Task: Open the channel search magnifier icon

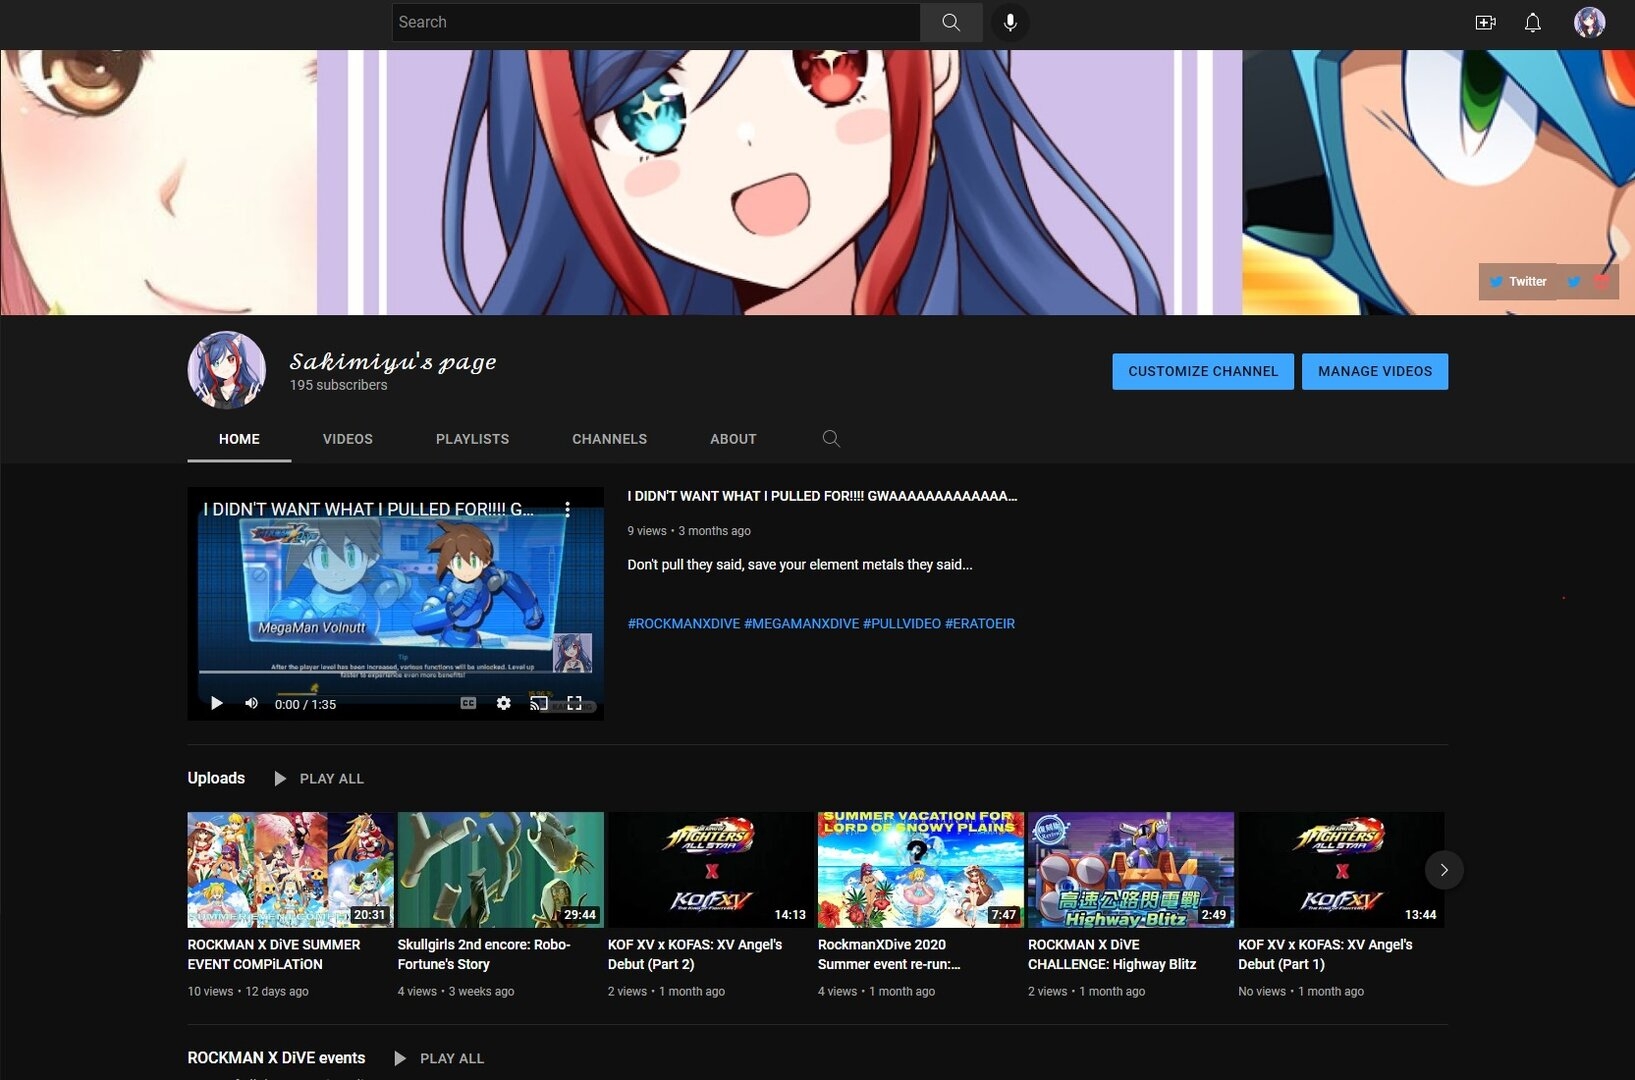Action: point(831,438)
